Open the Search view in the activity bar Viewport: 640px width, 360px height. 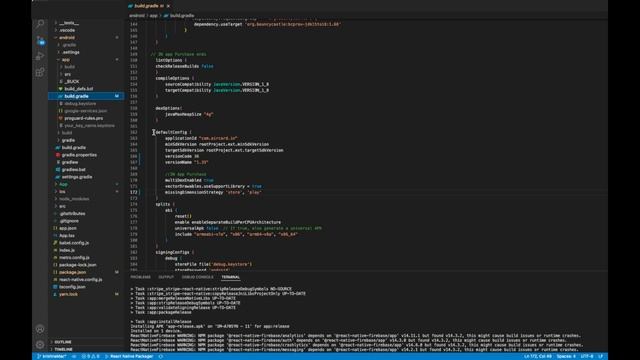(40, 24)
